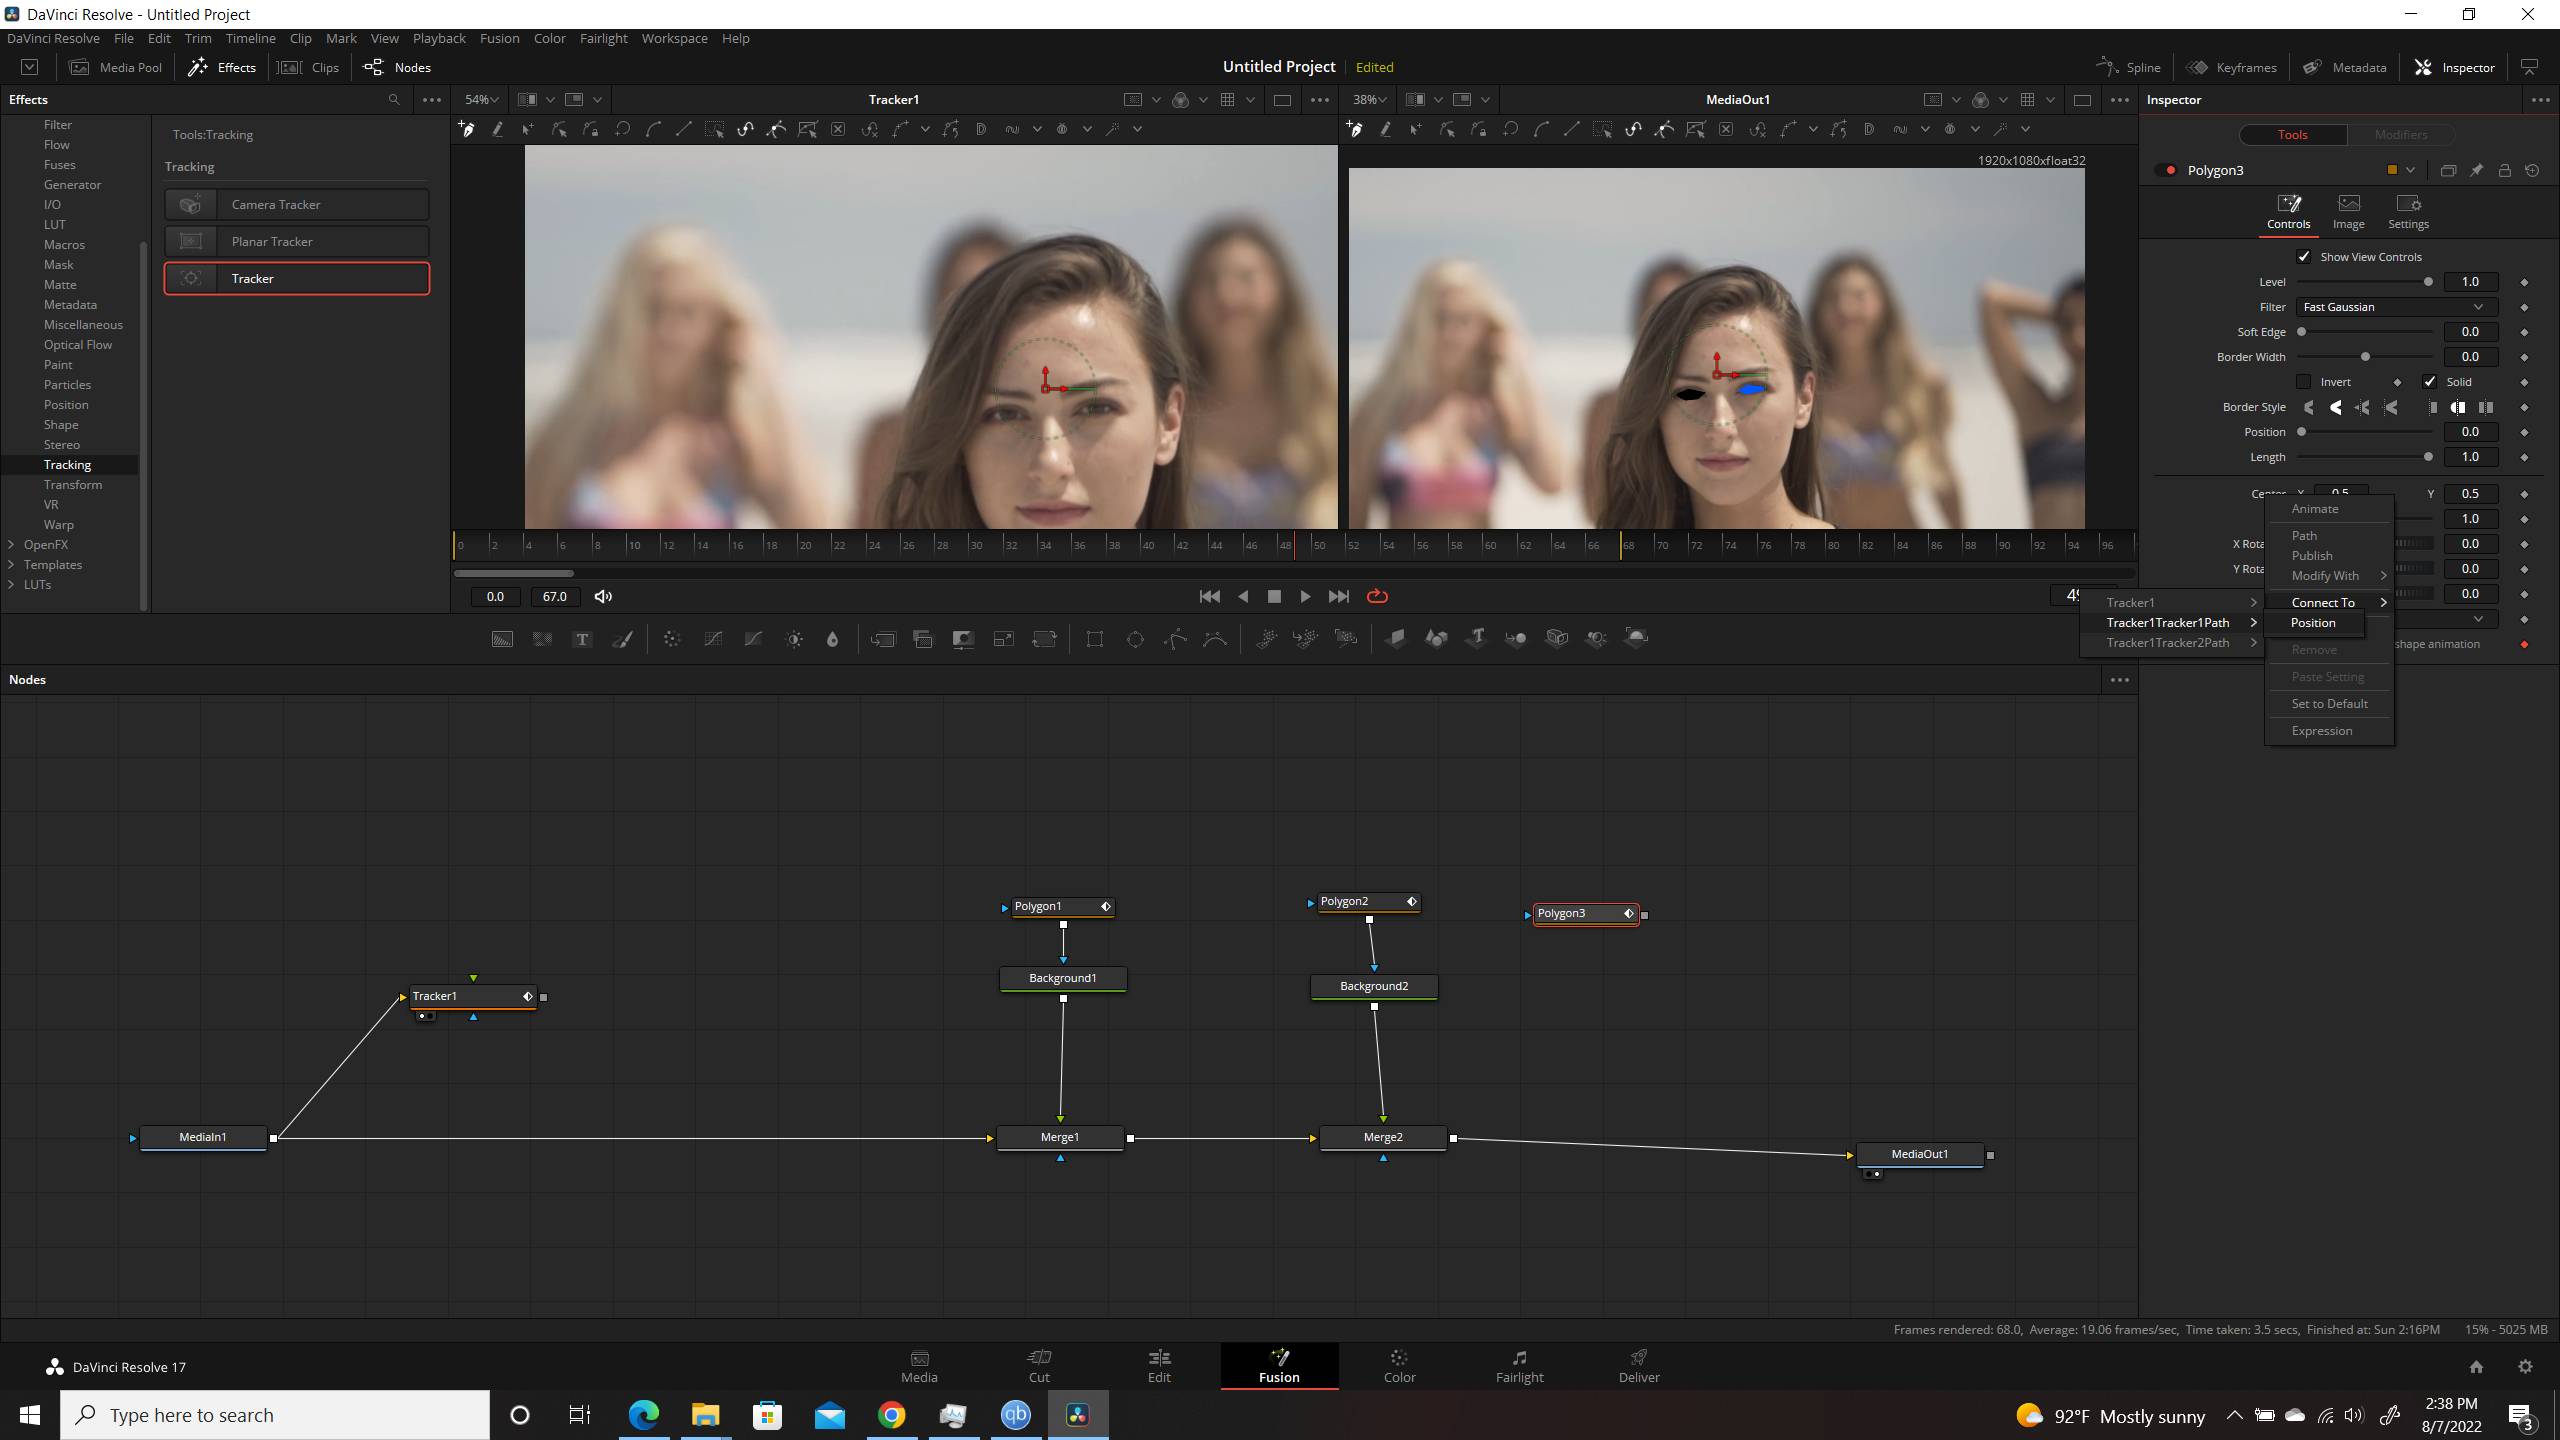
Task: Open project settings gear icon
Action: (2525, 1366)
